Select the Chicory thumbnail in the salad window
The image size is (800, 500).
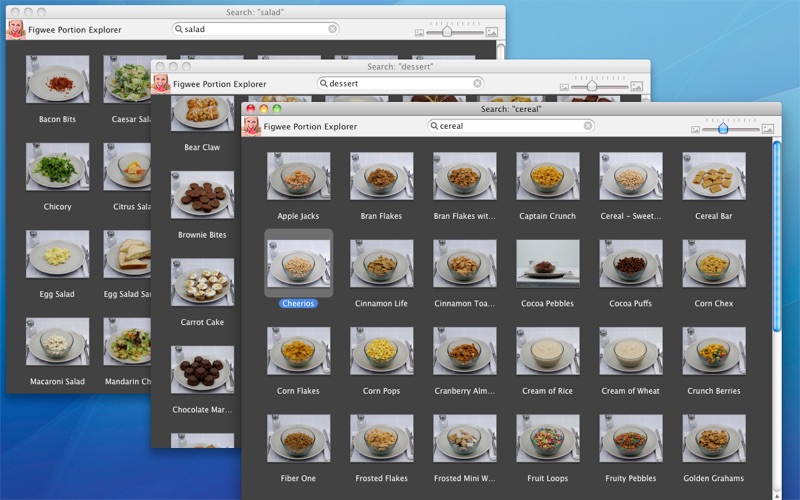click(58, 166)
